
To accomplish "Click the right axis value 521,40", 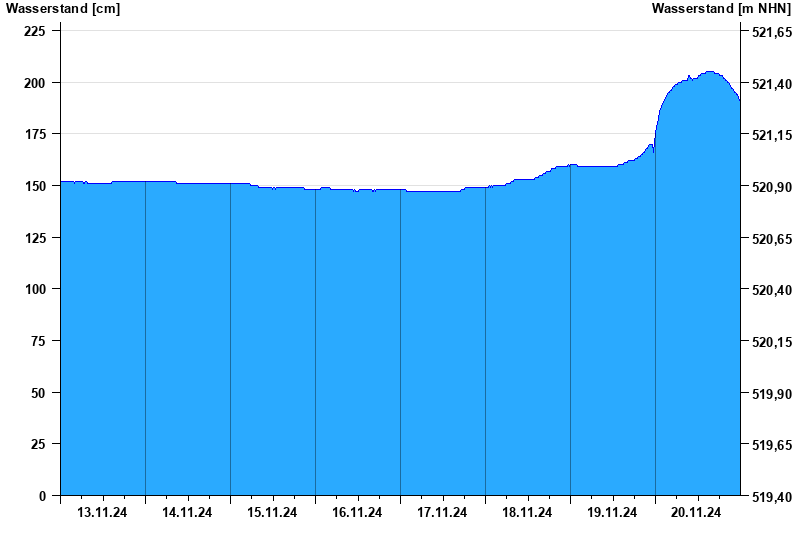I will point(772,84).
